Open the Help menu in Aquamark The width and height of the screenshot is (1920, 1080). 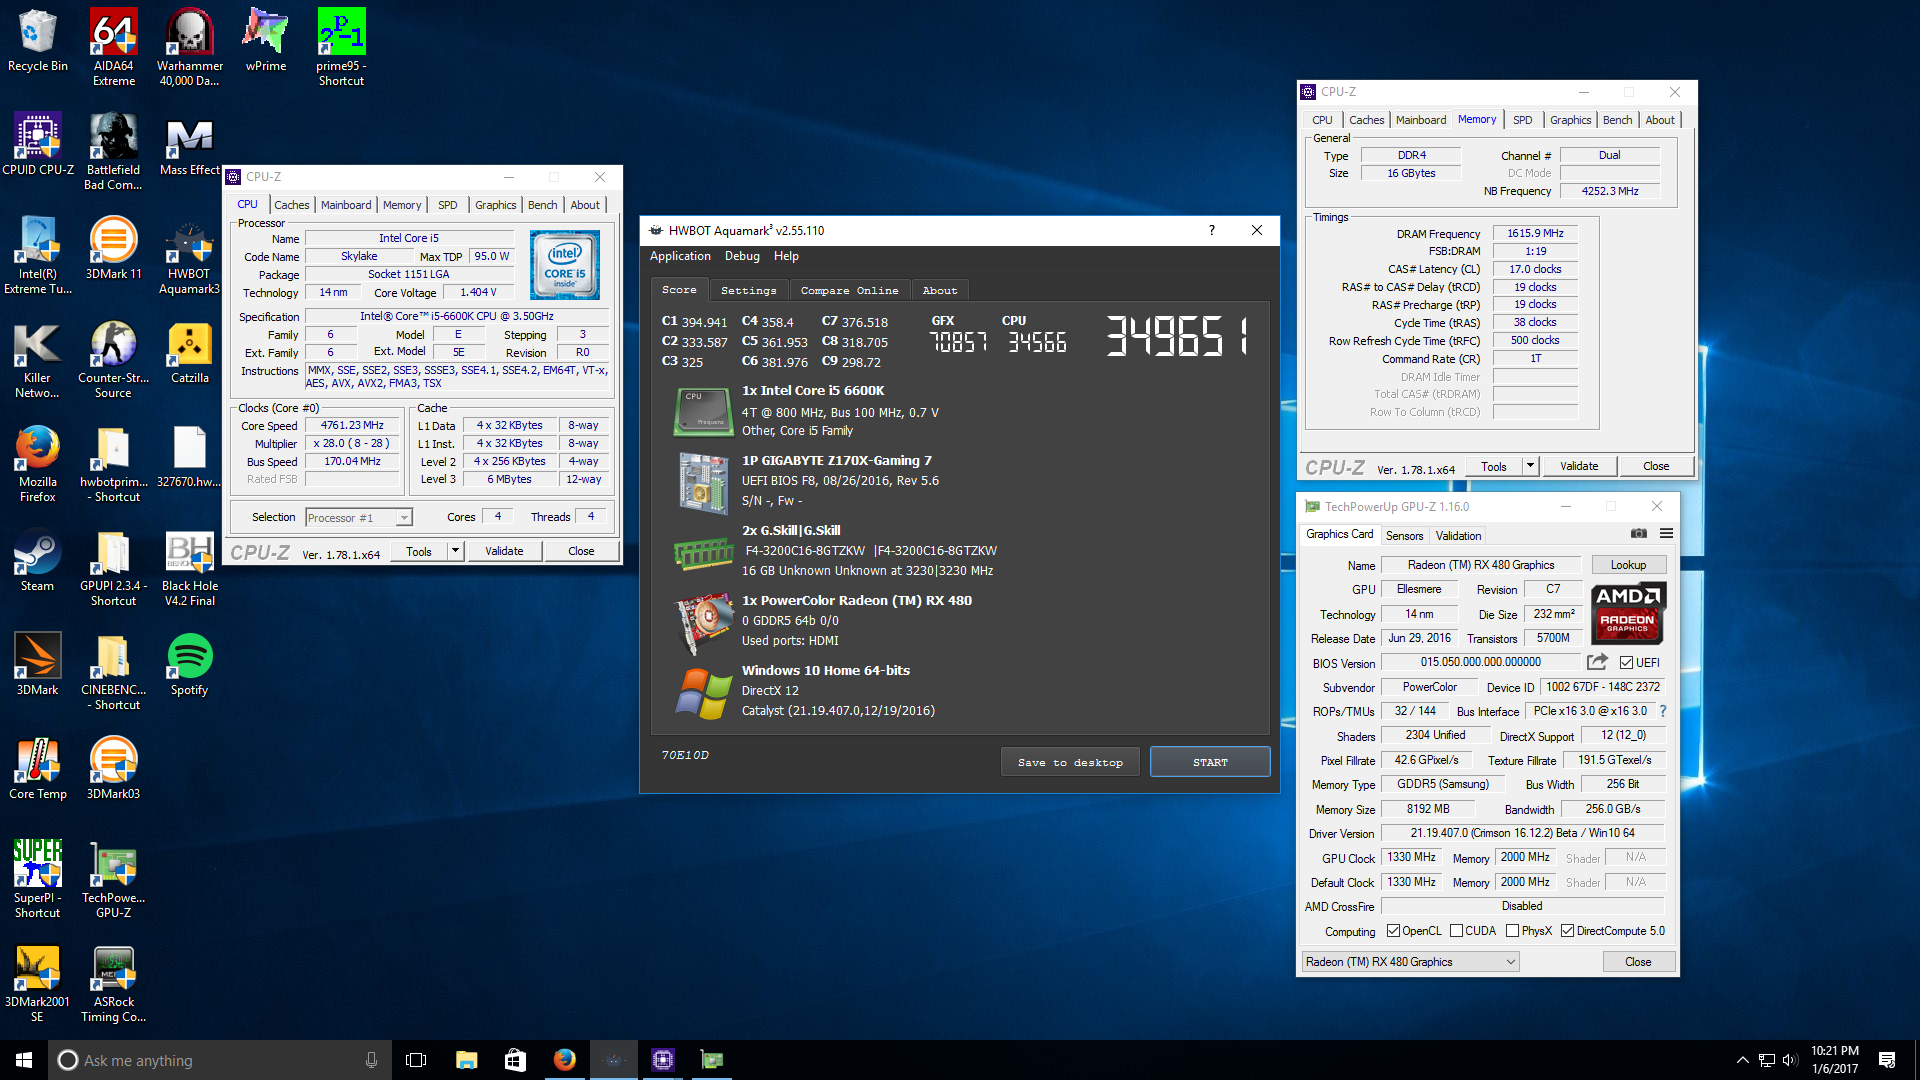click(x=786, y=256)
